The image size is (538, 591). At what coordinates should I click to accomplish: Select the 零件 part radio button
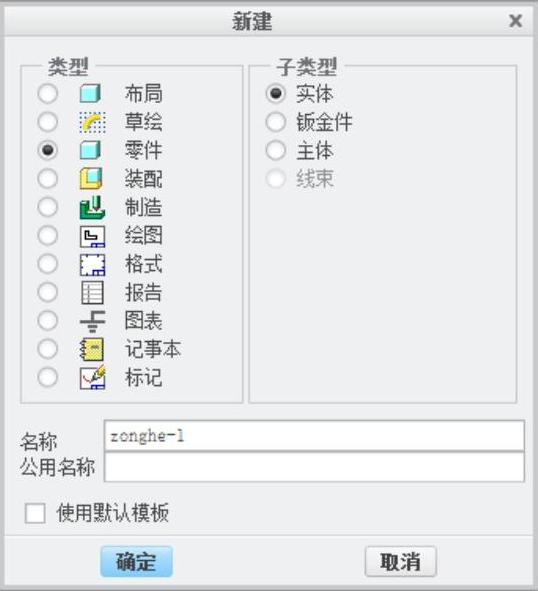coord(48,150)
